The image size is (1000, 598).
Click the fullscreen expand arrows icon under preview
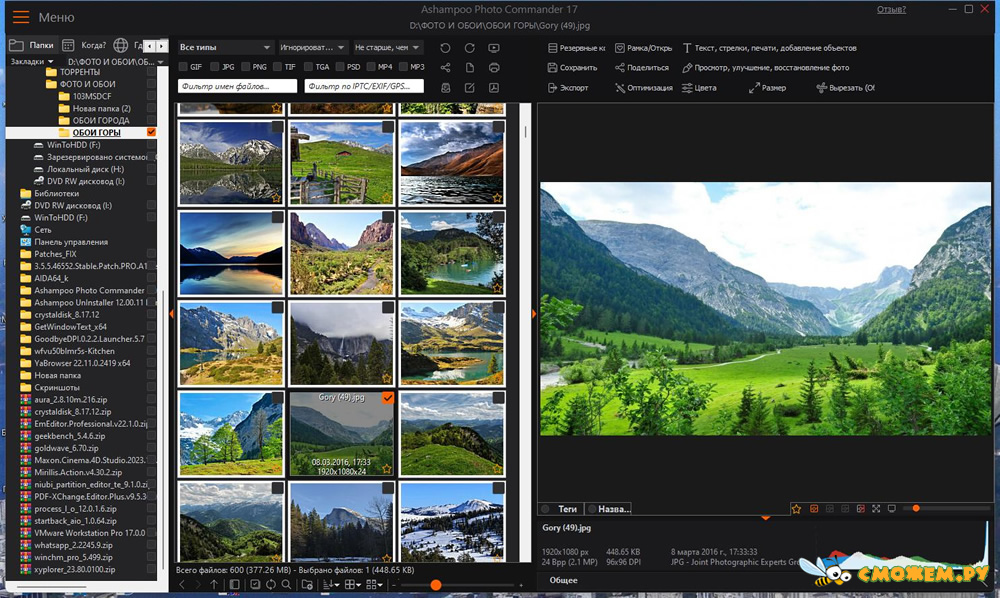tap(876, 509)
